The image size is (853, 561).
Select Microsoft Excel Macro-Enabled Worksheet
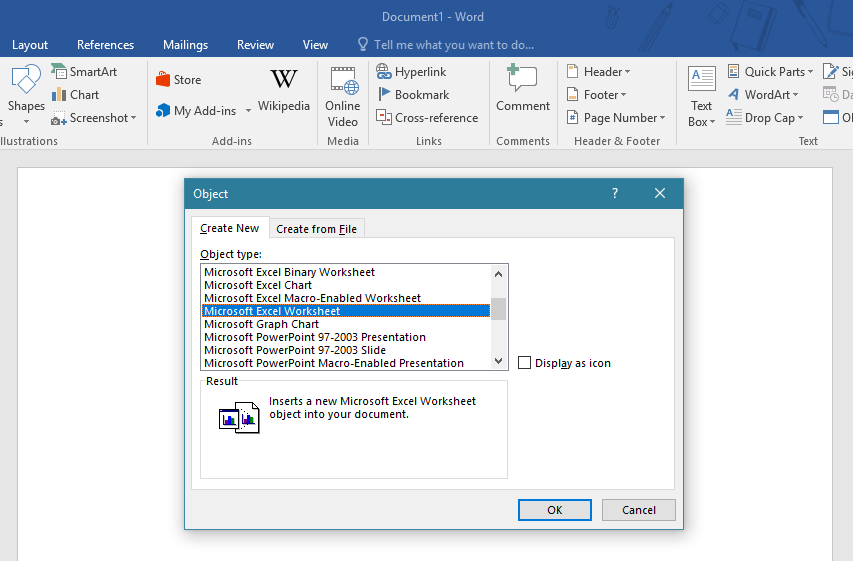346,298
